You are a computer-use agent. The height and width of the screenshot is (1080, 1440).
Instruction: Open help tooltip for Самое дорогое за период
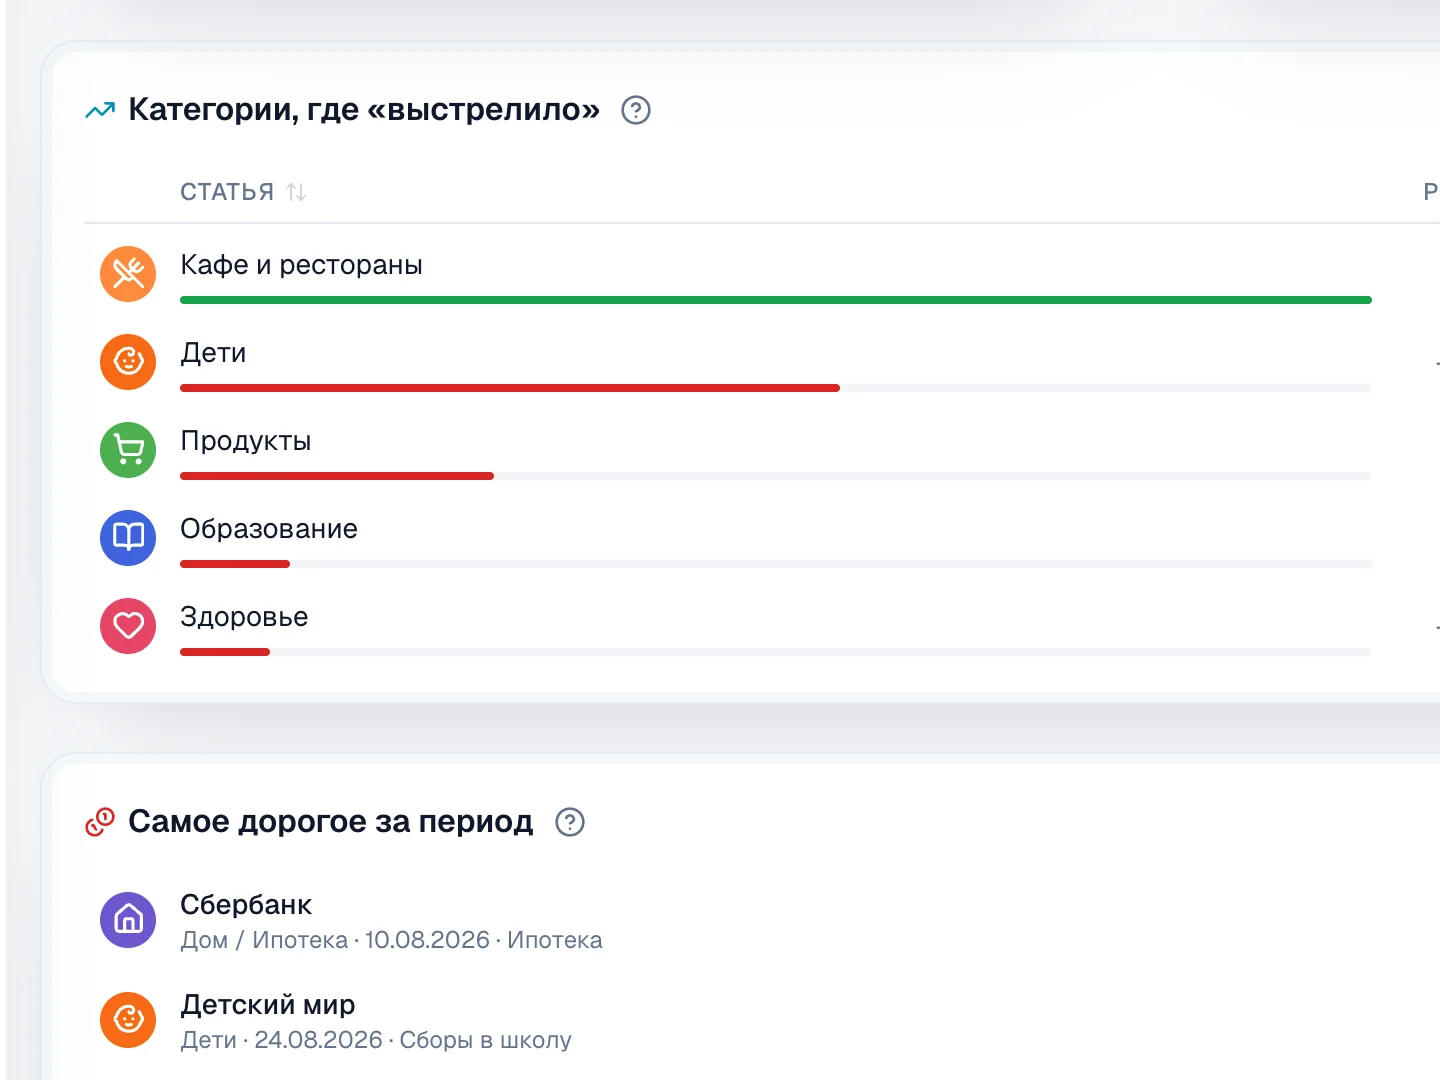click(570, 822)
